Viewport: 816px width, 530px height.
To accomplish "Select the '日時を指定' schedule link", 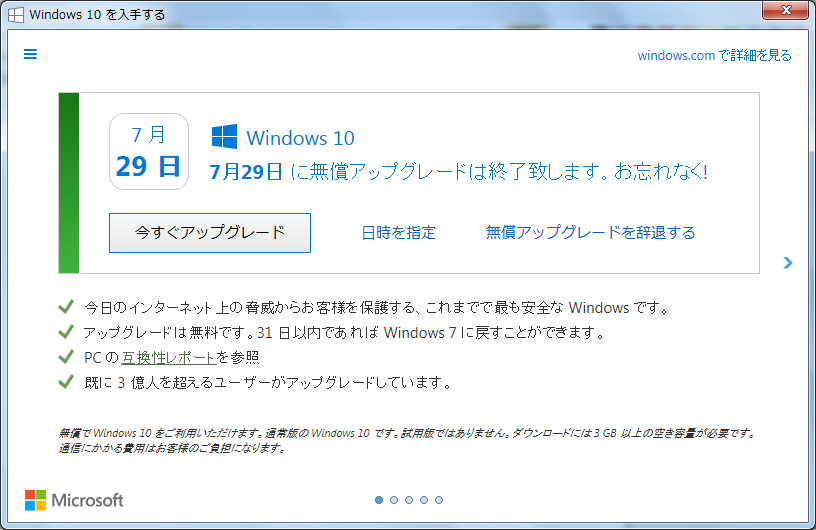I will pos(398,233).
